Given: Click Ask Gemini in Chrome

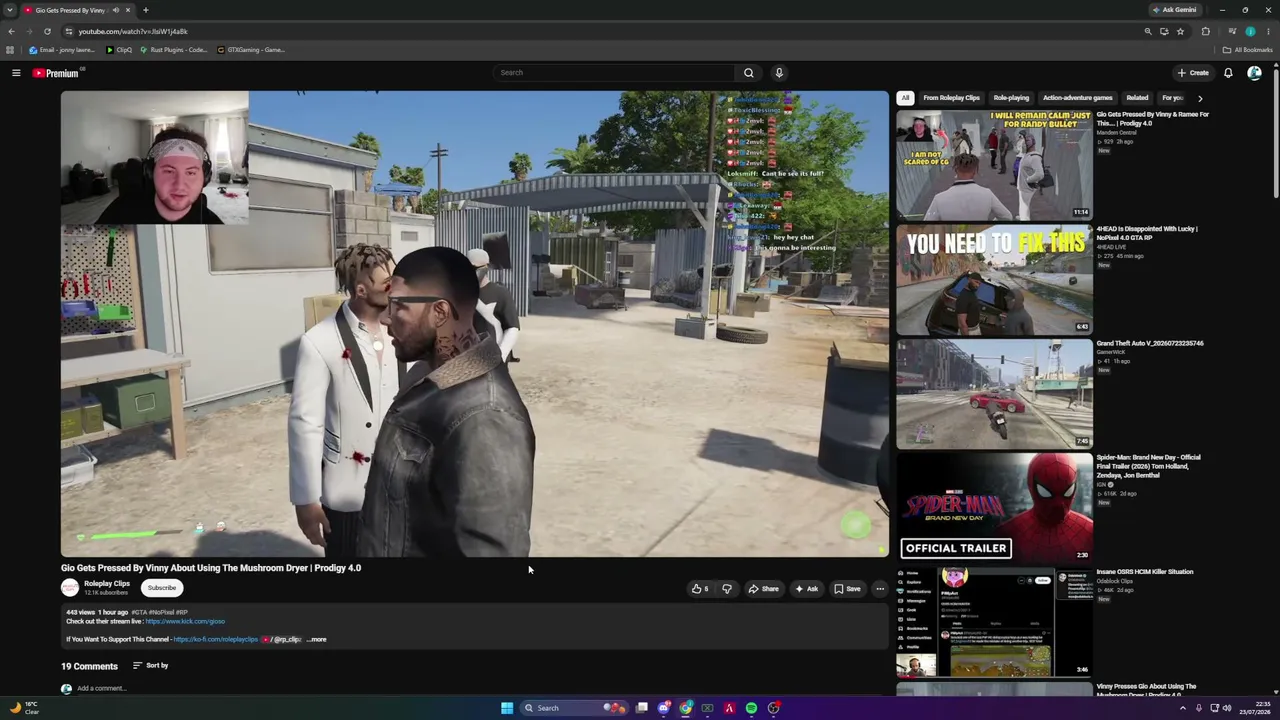Looking at the screenshot, I should pos(1174,10).
